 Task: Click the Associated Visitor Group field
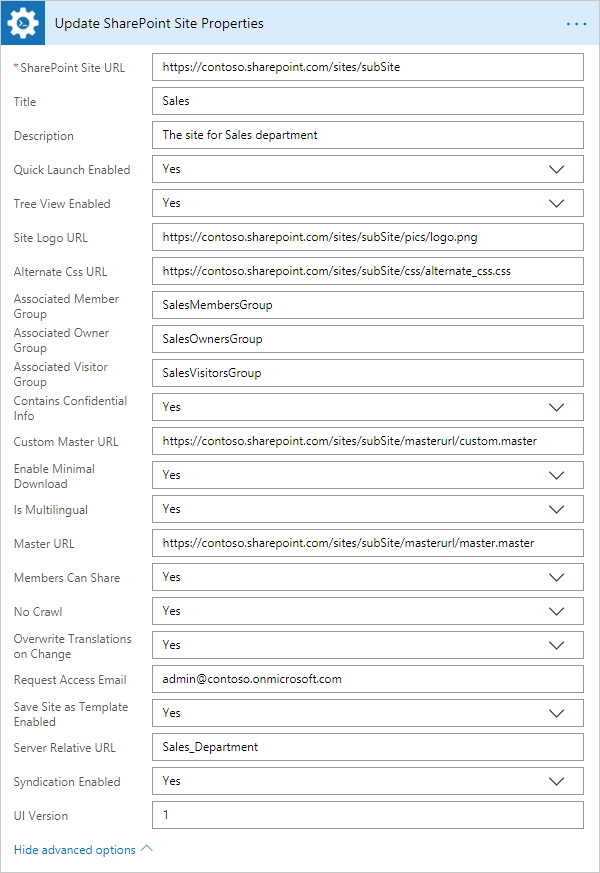[368, 372]
